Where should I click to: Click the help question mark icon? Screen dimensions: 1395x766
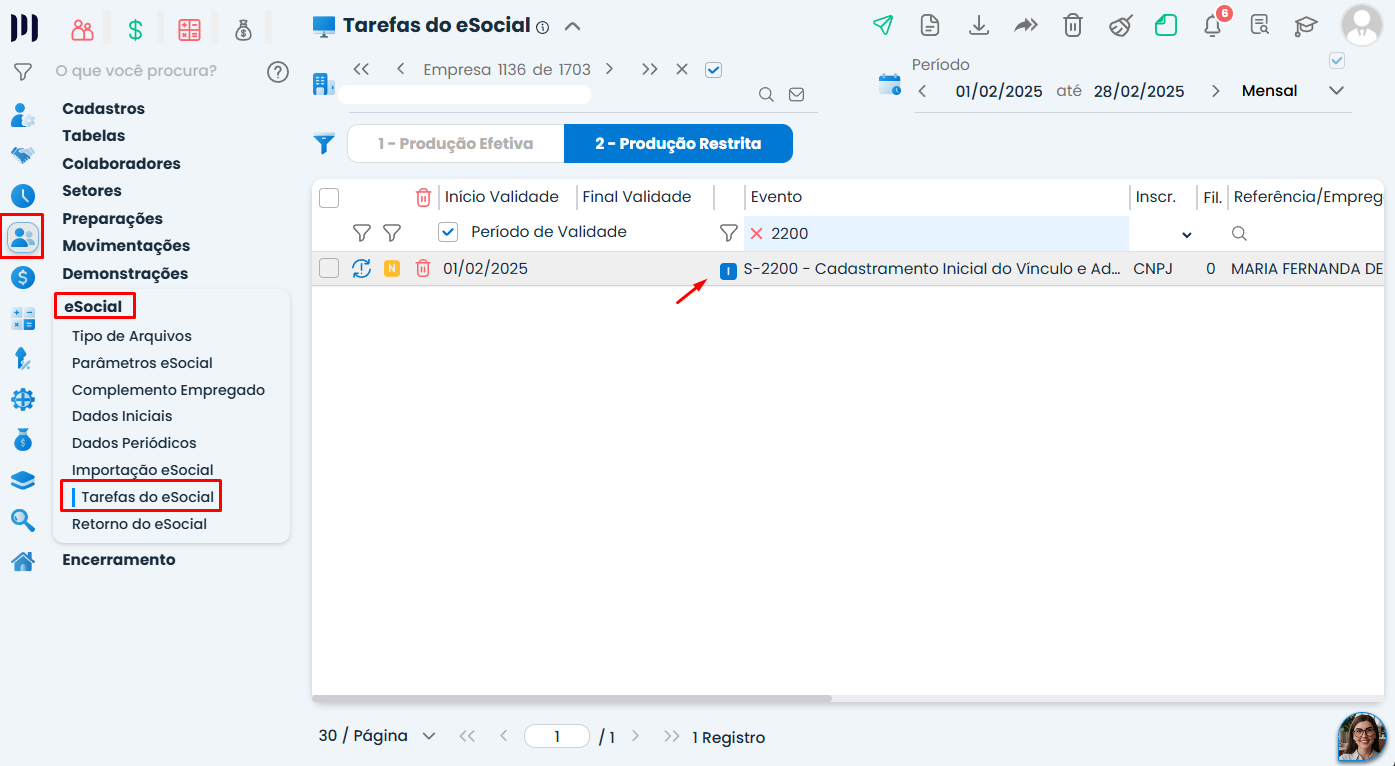click(x=278, y=72)
